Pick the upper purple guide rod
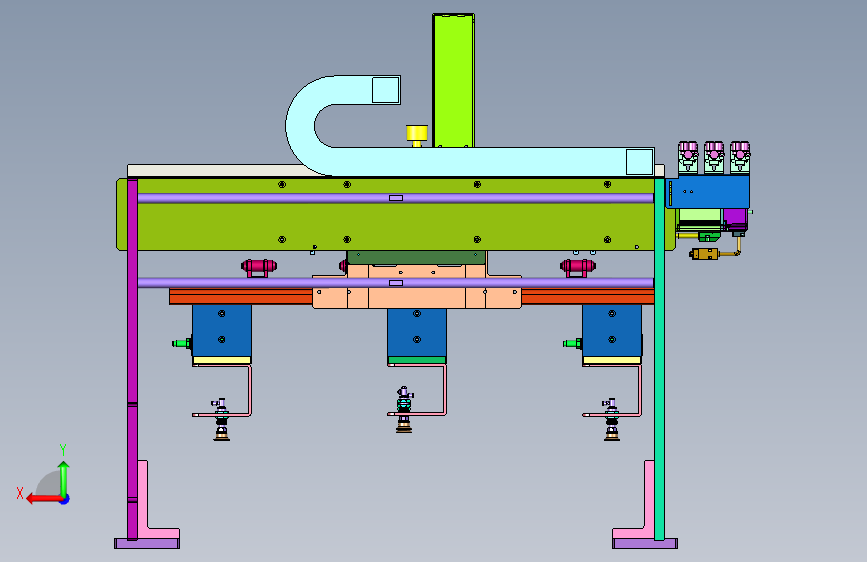This screenshot has height=562, width=867. pos(395,198)
